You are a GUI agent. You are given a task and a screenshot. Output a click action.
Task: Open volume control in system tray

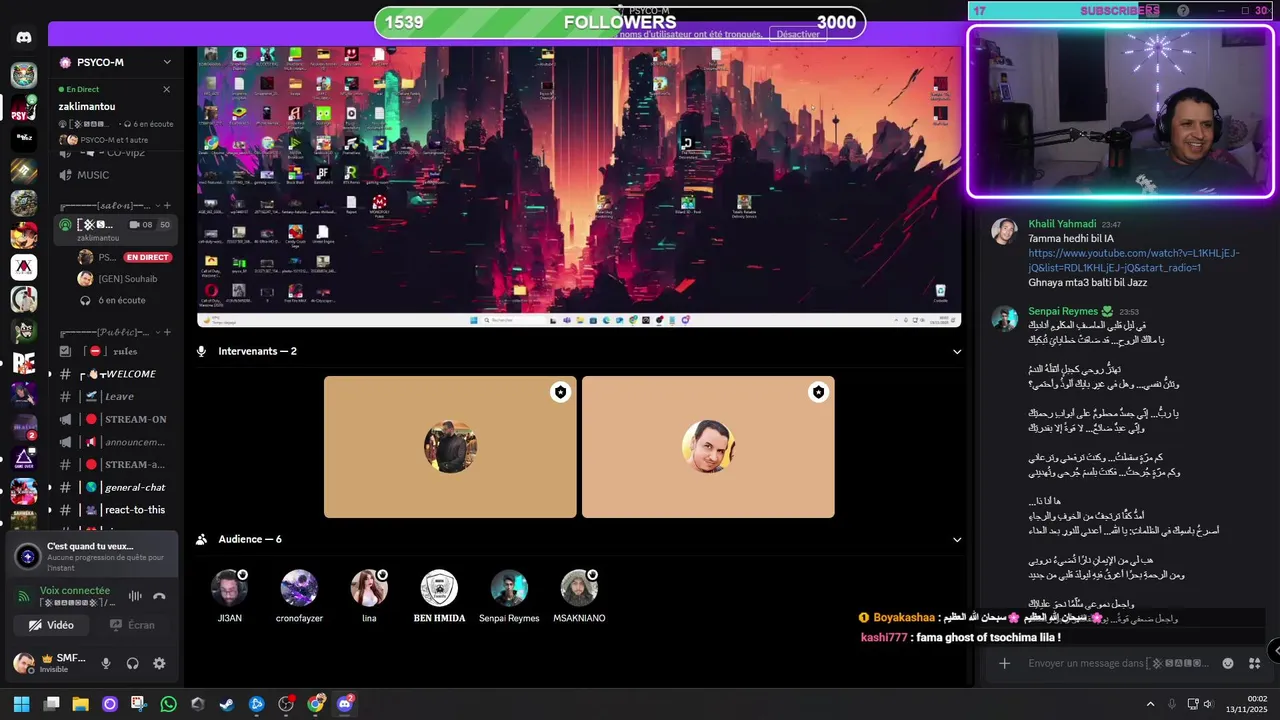tap(1207, 704)
